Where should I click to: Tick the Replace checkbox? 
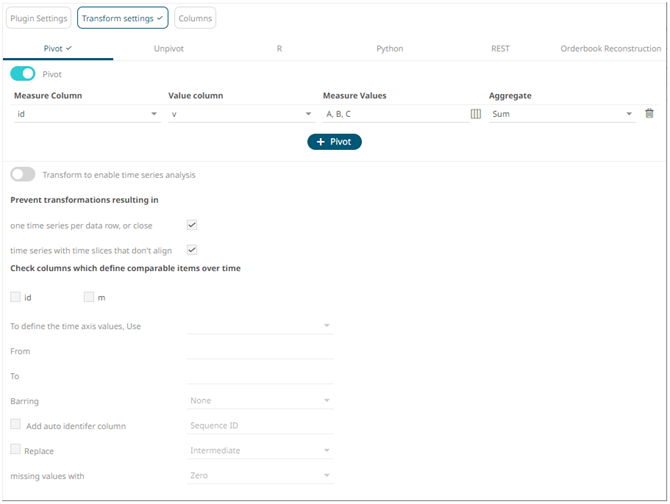click(x=15, y=449)
